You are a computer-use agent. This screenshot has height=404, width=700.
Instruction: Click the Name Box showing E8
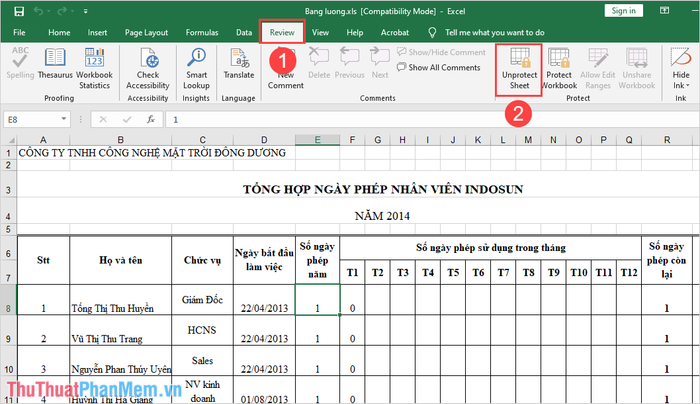coord(32,120)
